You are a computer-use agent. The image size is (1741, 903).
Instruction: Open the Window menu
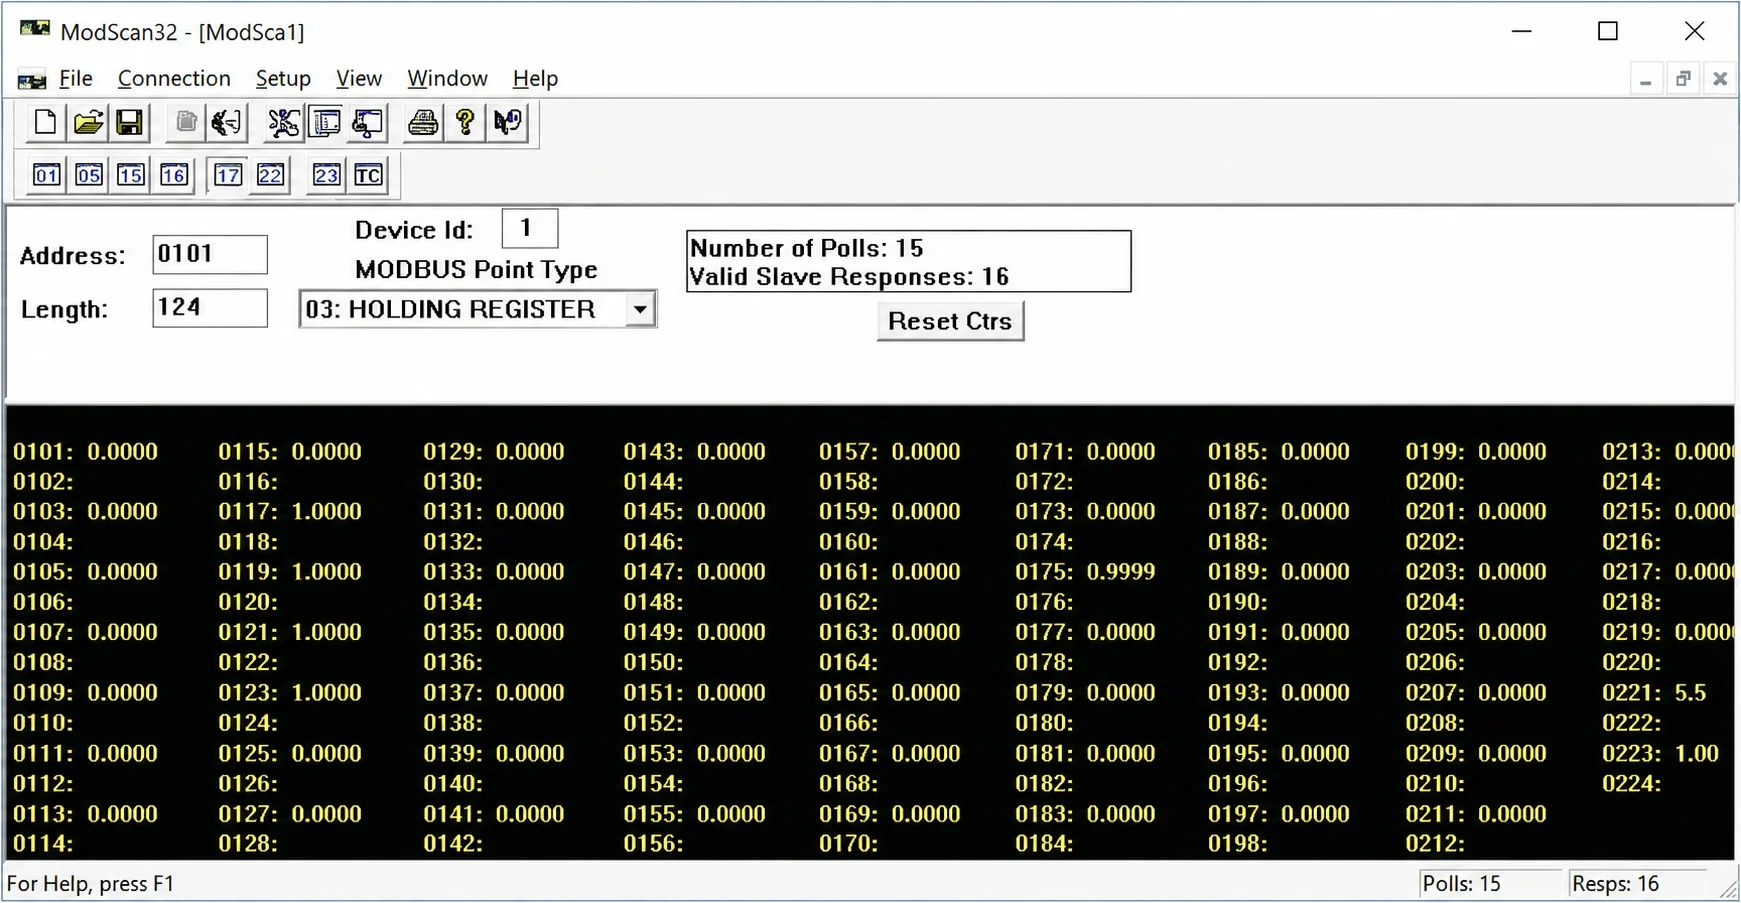(x=447, y=78)
